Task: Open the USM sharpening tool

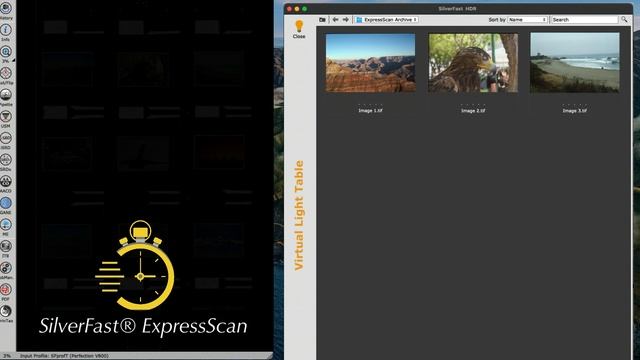Action: coord(6,116)
